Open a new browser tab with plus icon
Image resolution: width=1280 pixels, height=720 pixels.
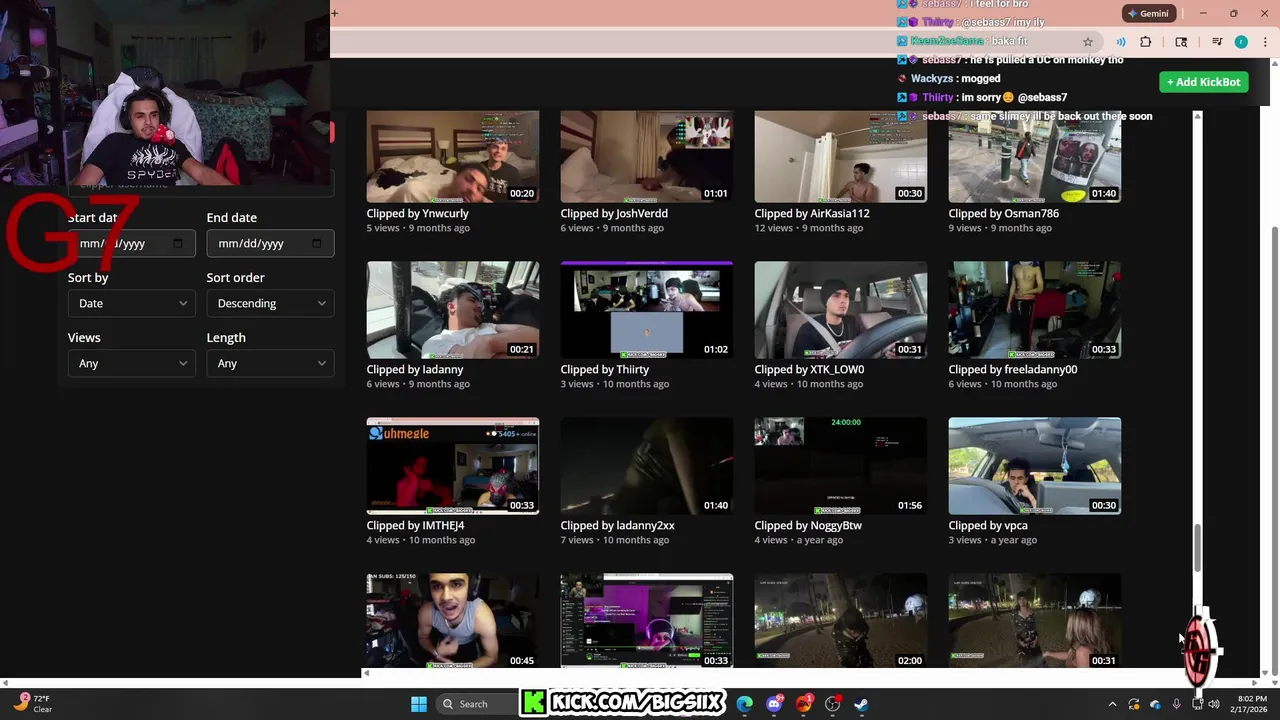334,13
